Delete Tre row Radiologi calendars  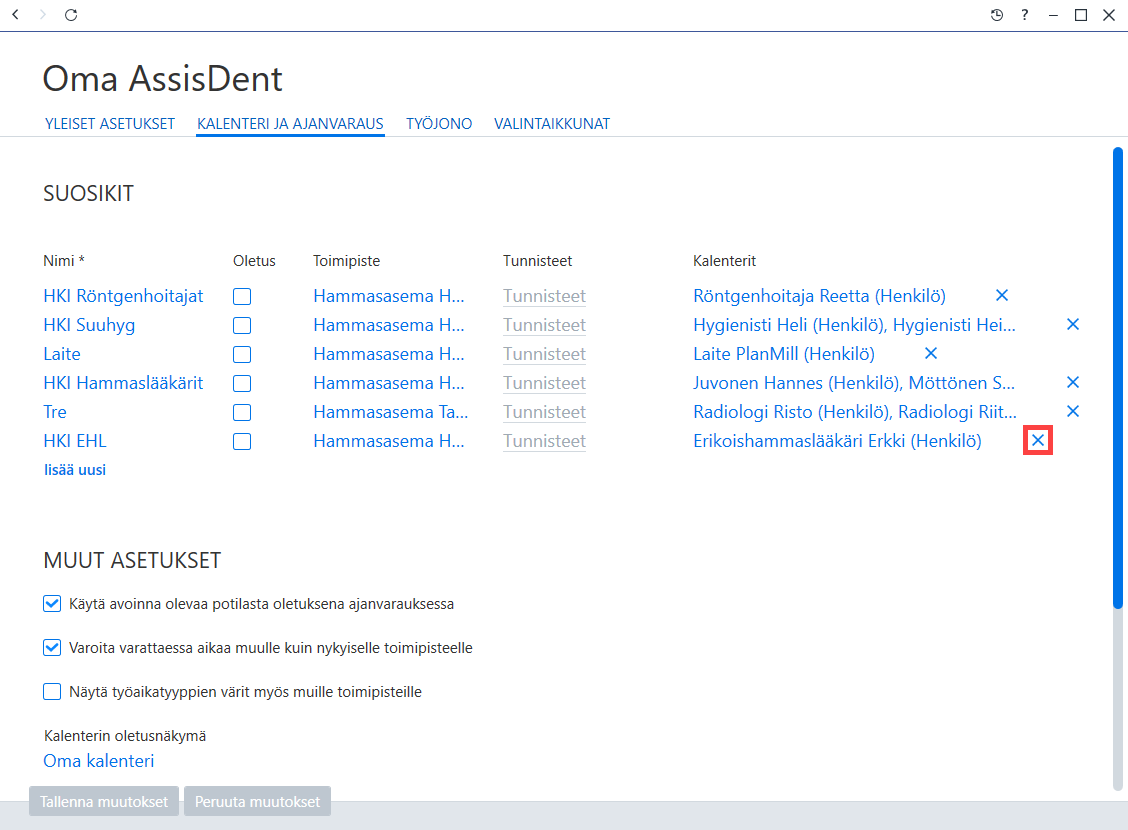pyautogui.click(x=1073, y=411)
